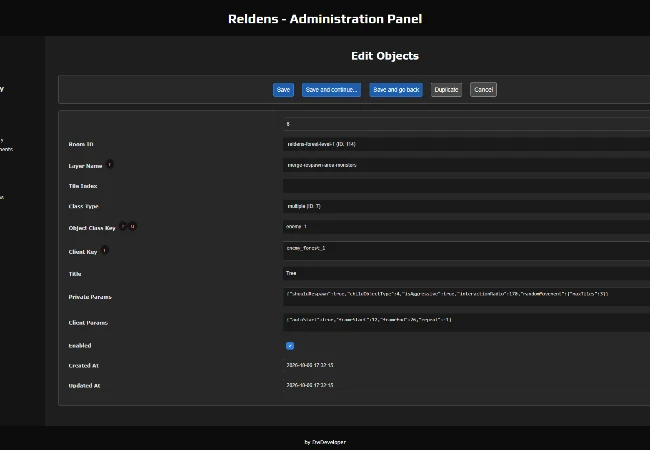Image resolution: width=650 pixels, height=450 pixels.
Task: Click the Cancel button
Action: pyautogui.click(x=483, y=90)
